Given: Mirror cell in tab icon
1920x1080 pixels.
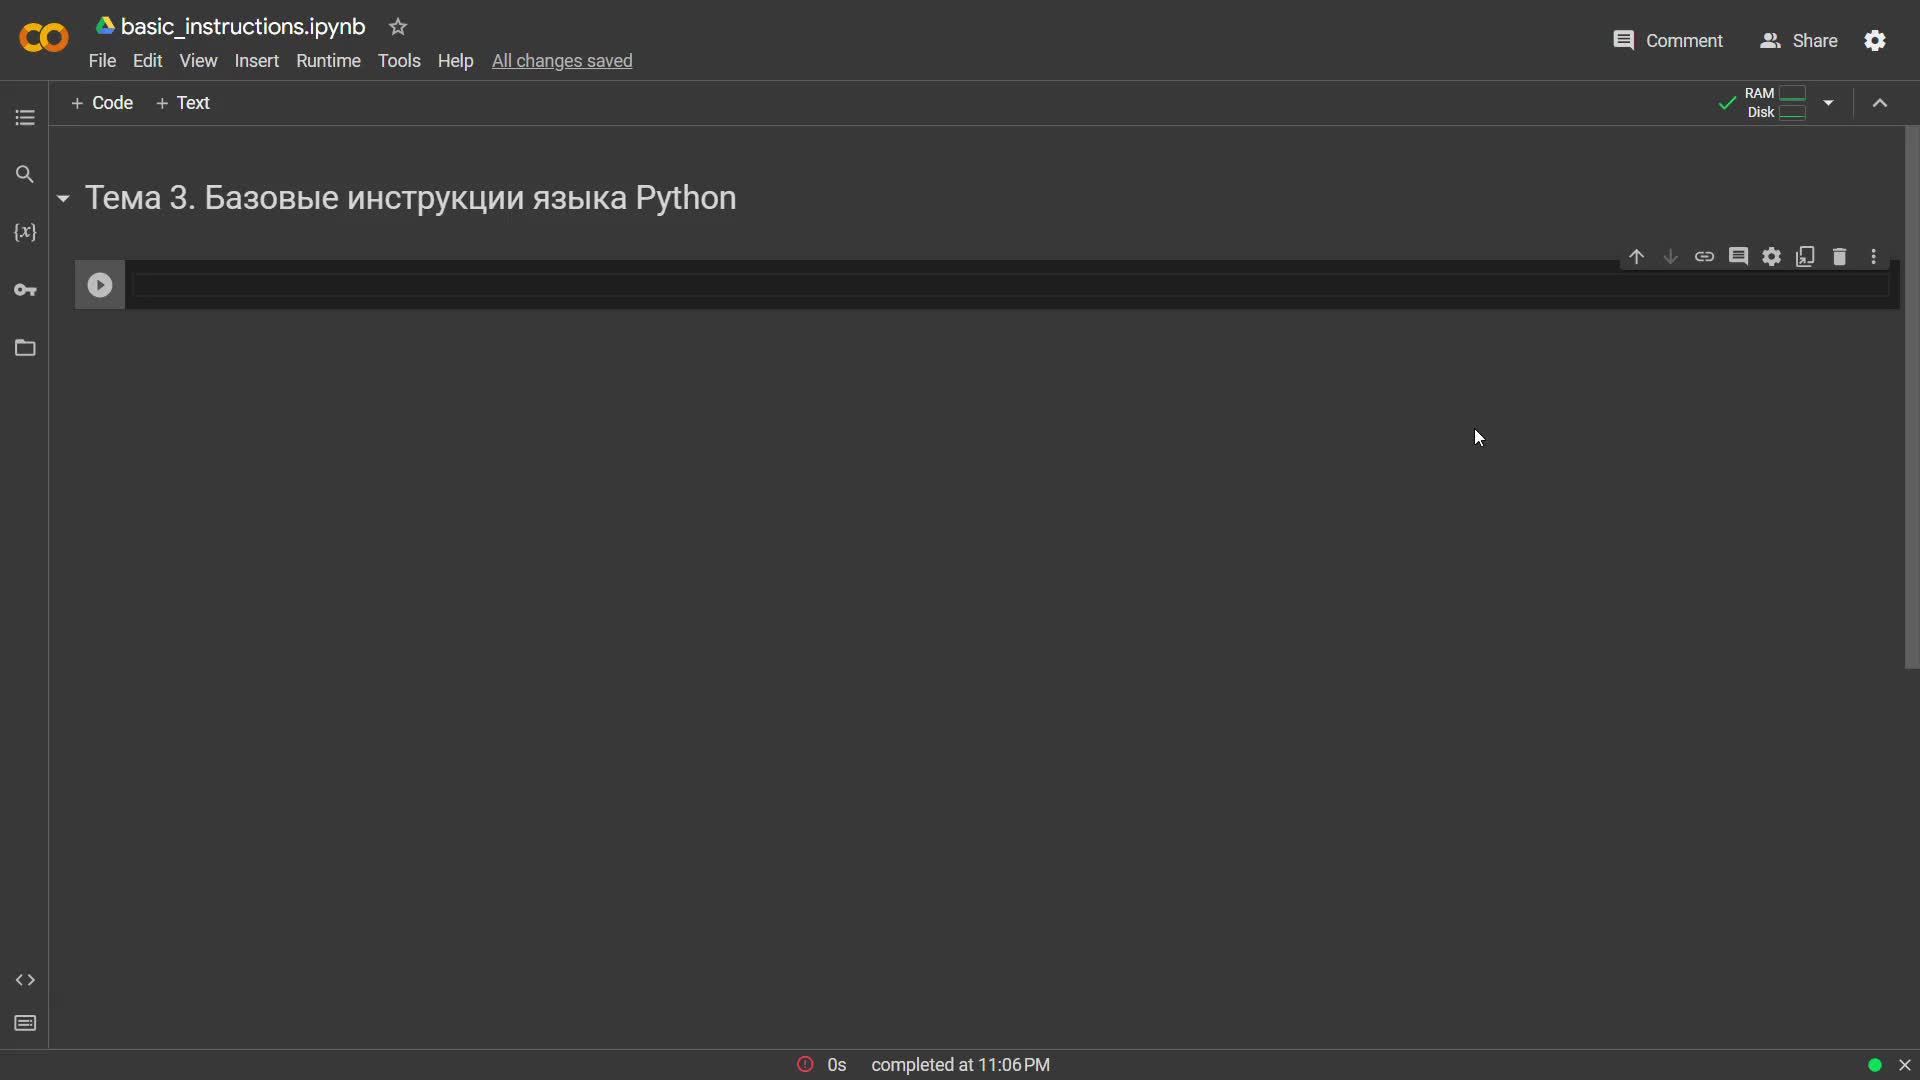Looking at the screenshot, I should coord(1806,257).
